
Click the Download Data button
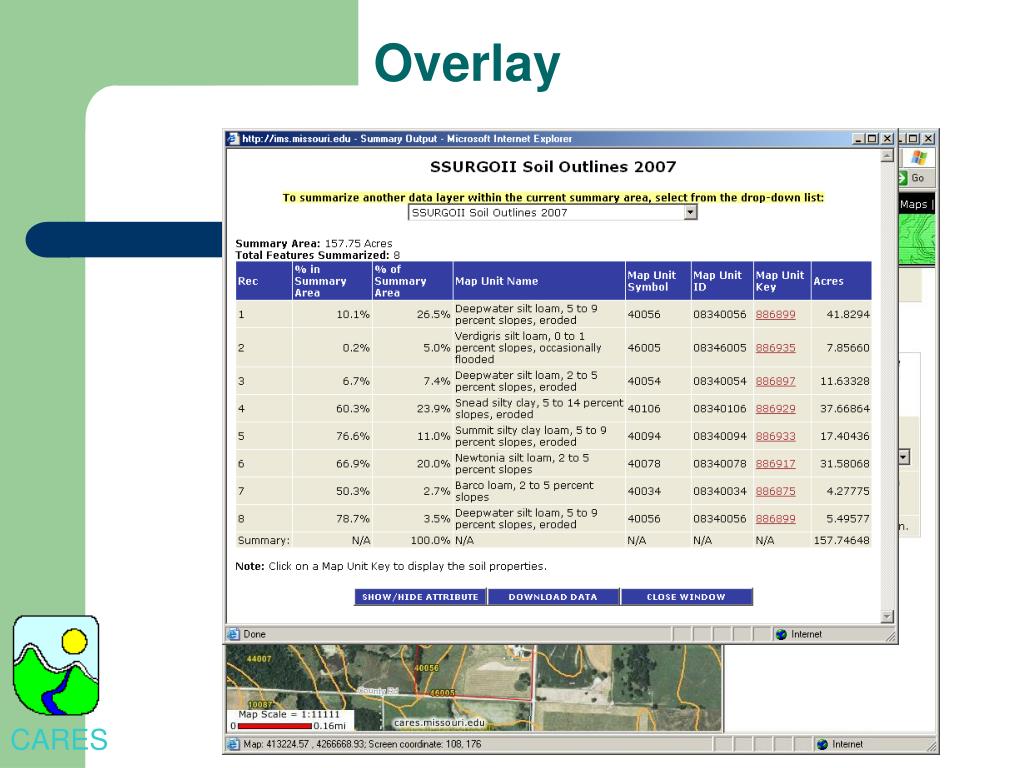pyautogui.click(x=553, y=597)
